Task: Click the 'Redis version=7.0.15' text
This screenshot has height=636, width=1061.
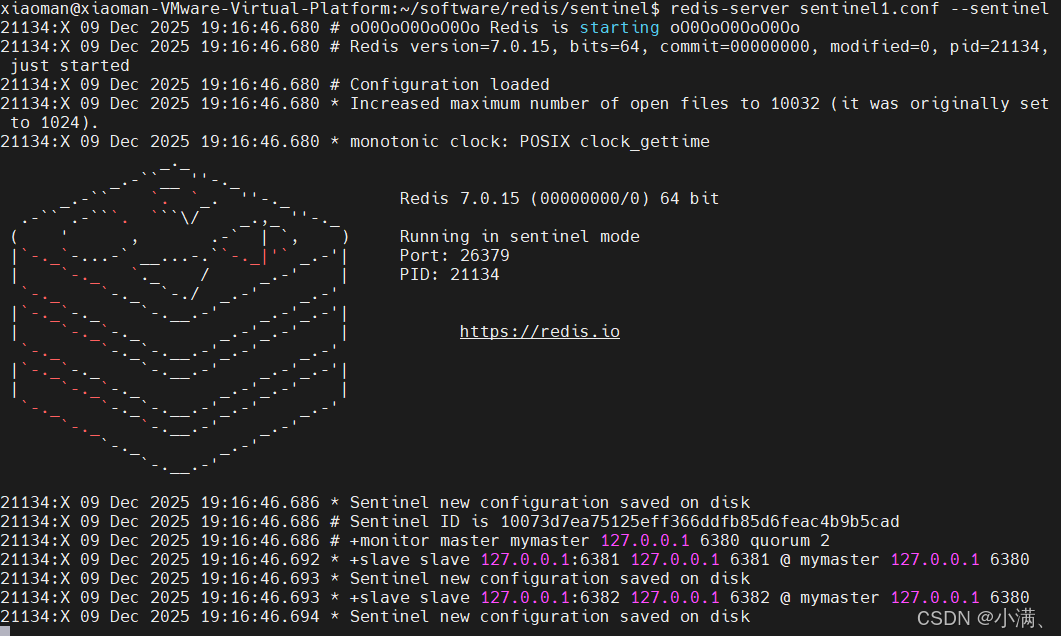Action: point(454,47)
